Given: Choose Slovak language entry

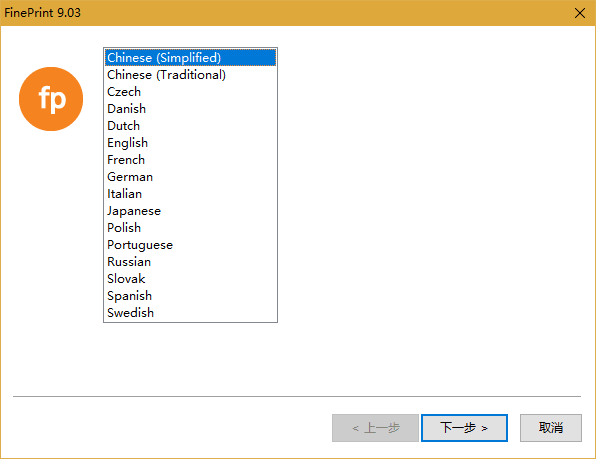Looking at the screenshot, I should [x=190, y=279].
